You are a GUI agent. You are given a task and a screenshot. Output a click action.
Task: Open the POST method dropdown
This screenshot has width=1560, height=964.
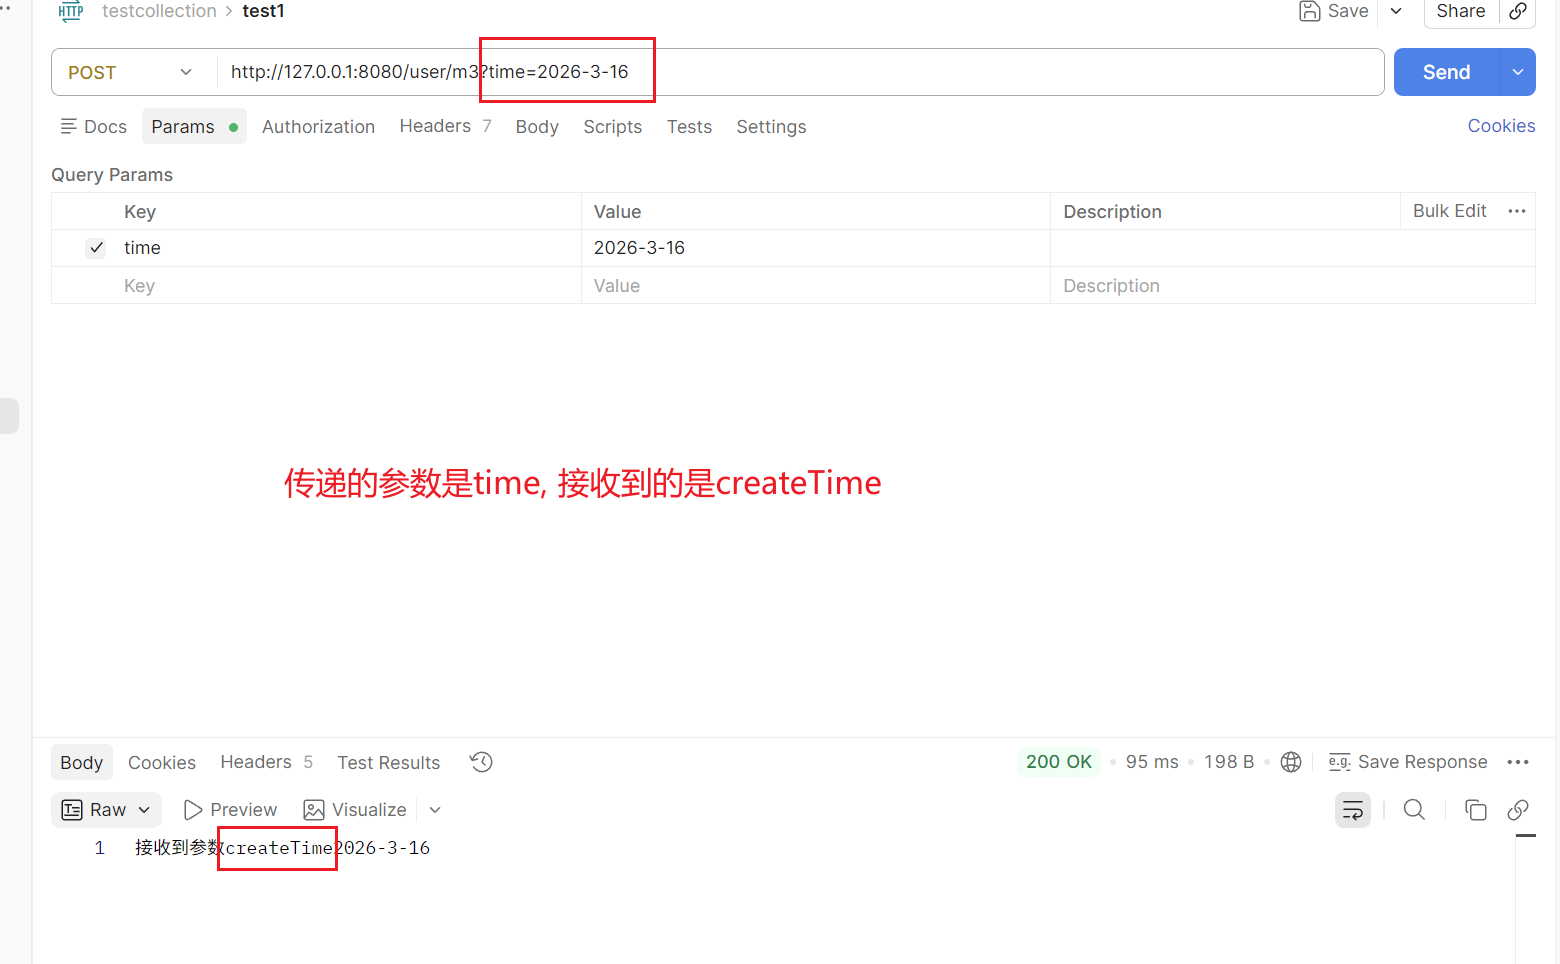pos(130,72)
